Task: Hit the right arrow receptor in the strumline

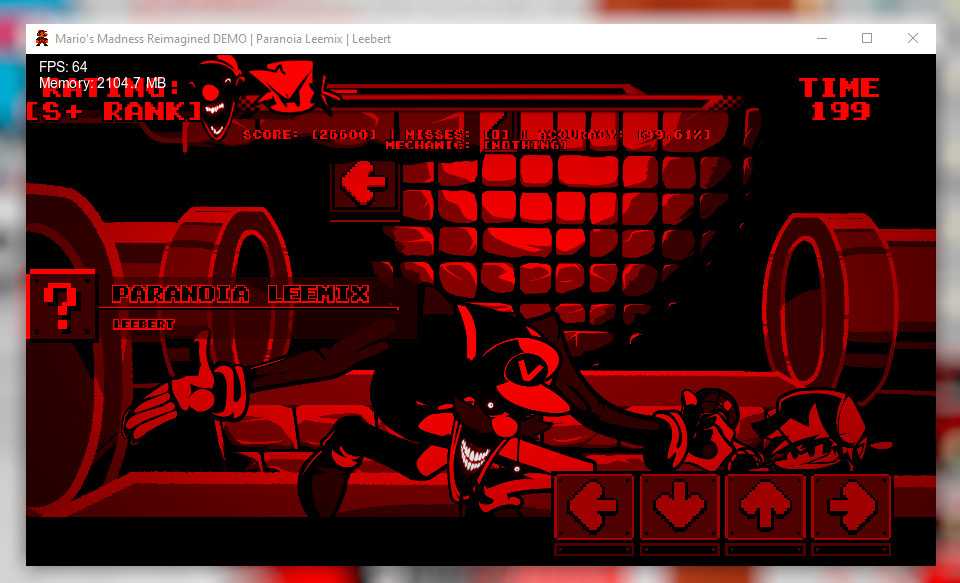Action: (x=851, y=506)
